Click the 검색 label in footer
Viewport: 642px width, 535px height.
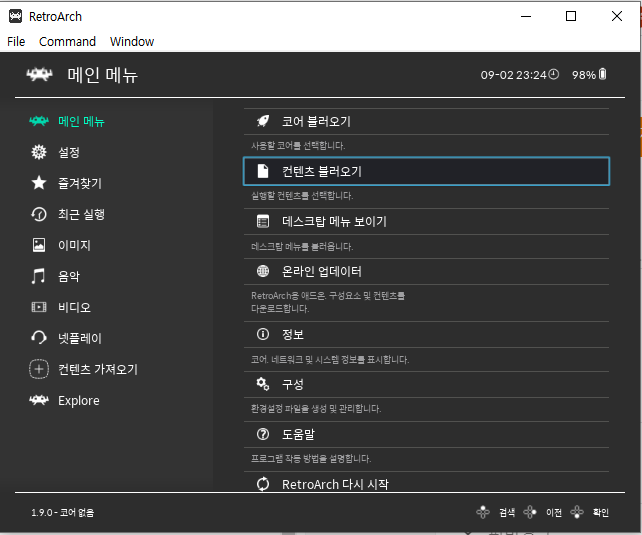tap(507, 512)
